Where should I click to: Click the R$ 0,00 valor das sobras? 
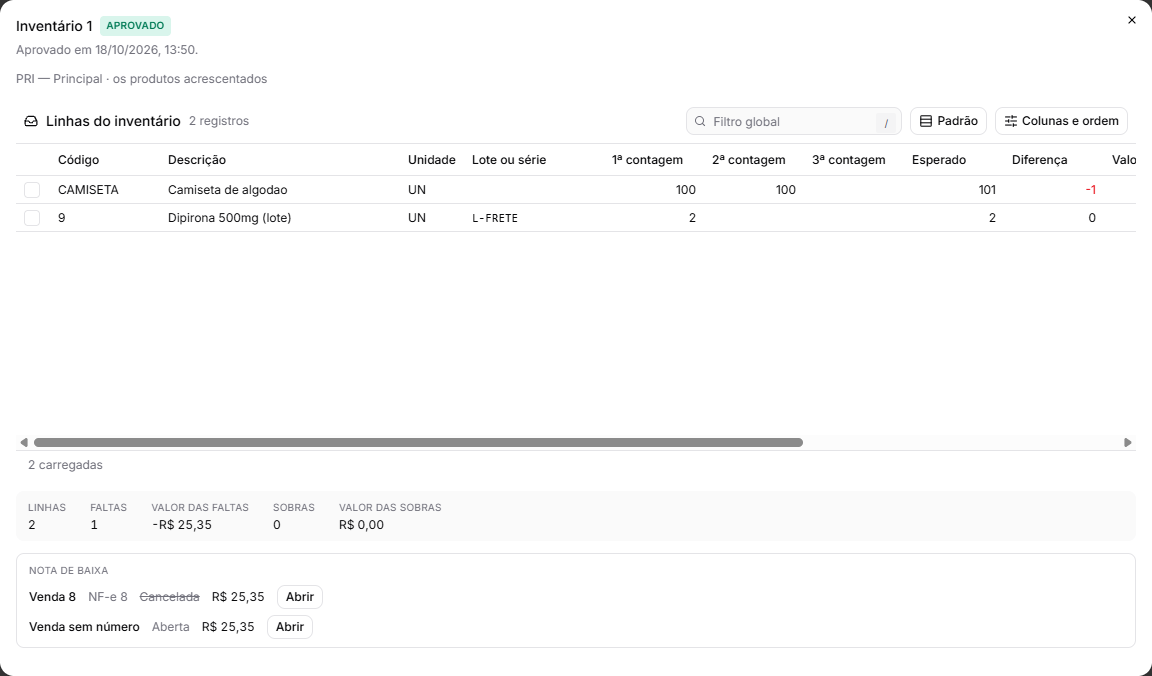361,525
